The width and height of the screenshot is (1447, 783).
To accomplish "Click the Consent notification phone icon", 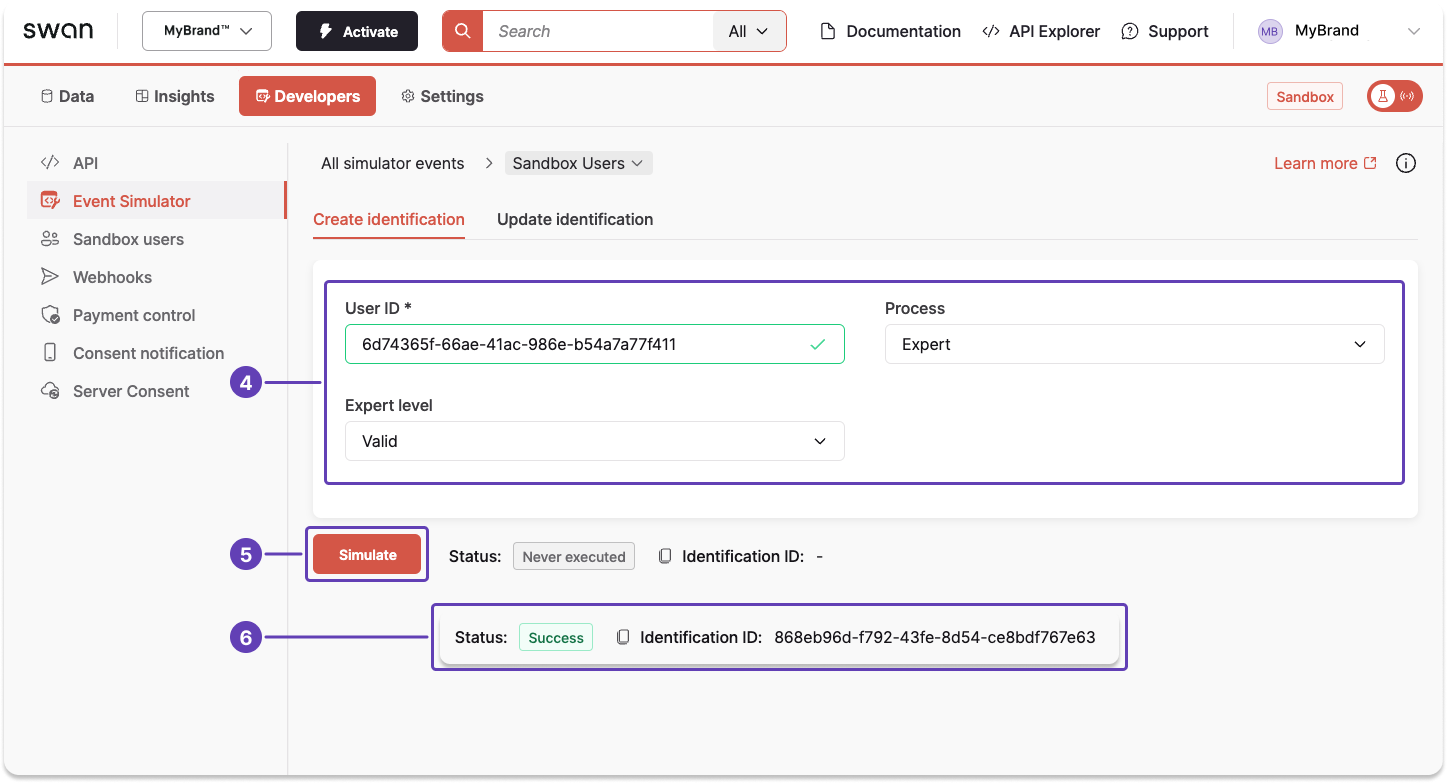I will click(50, 353).
